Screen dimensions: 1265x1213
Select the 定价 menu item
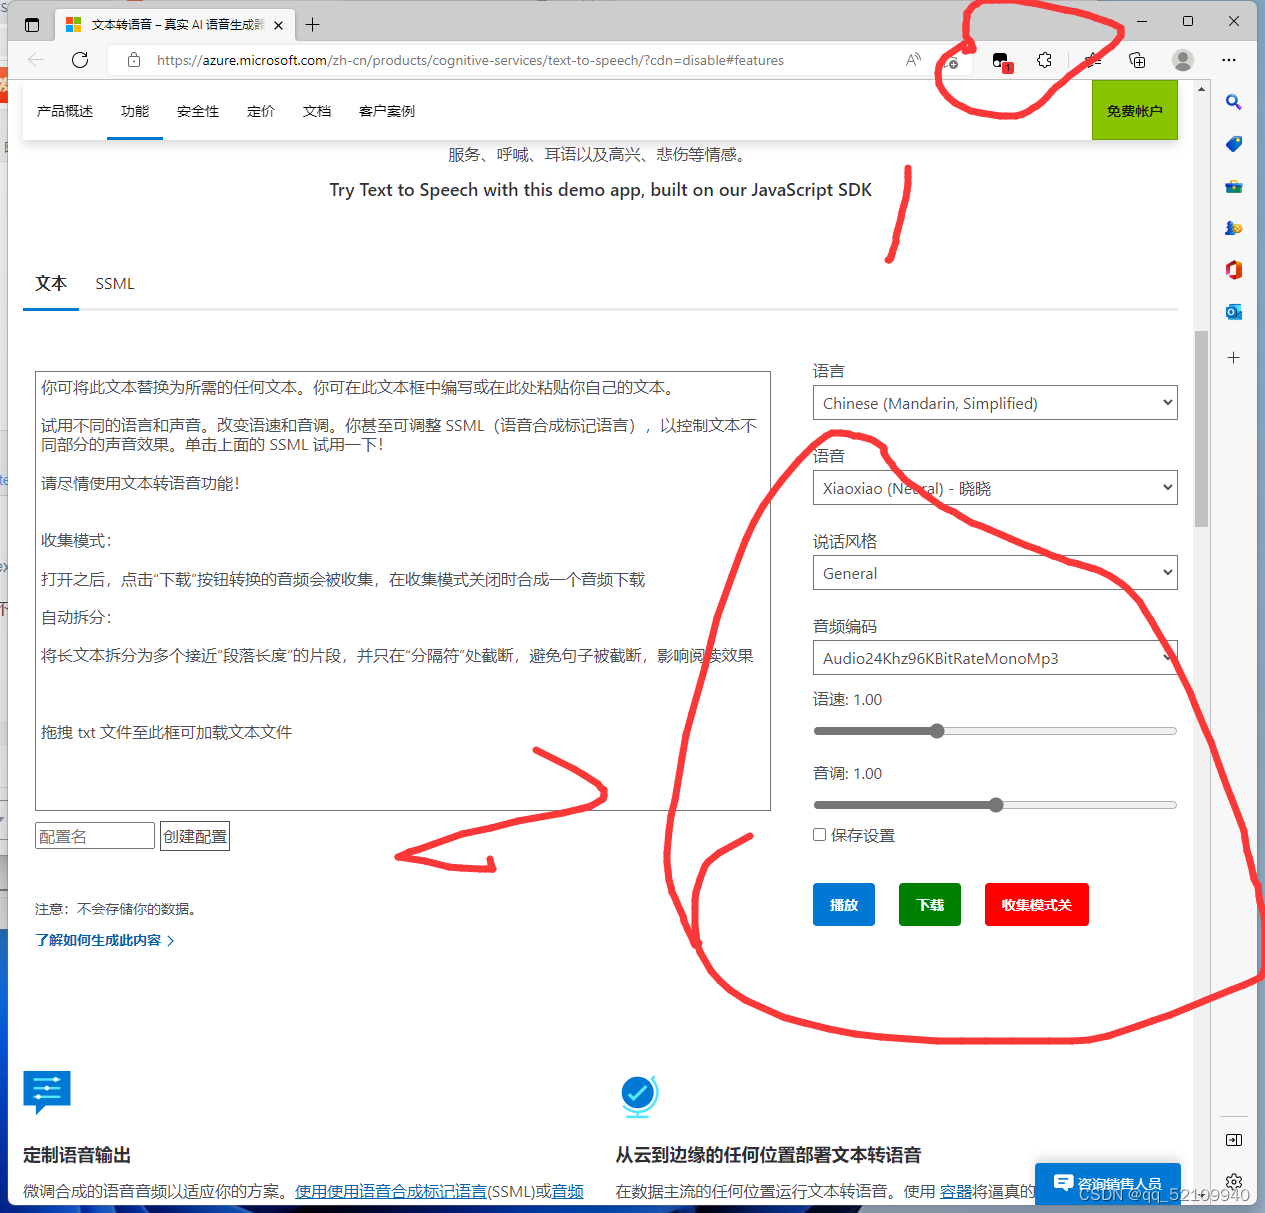(260, 111)
